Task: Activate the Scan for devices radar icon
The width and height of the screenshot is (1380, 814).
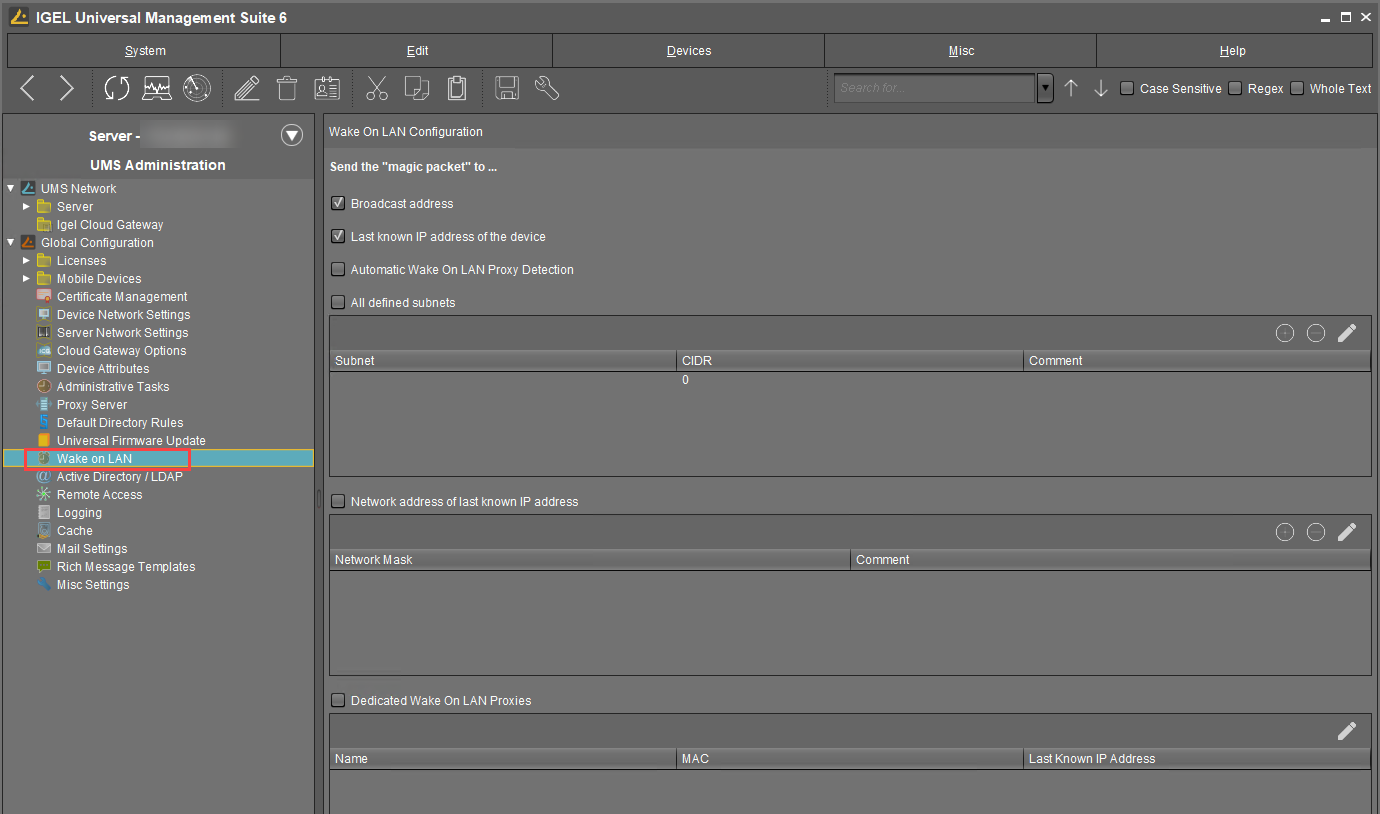Action: 197,88
